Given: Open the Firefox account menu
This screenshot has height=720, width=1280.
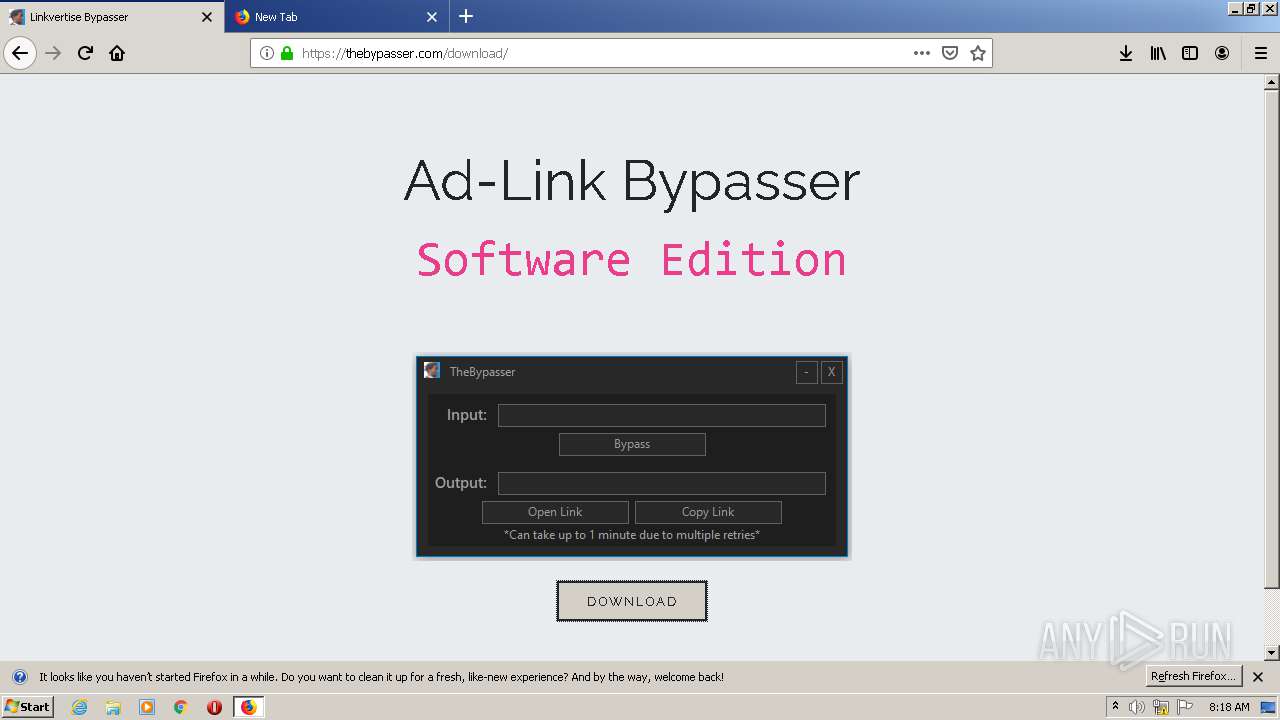Looking at the screenshot, I should [1222, 53].
